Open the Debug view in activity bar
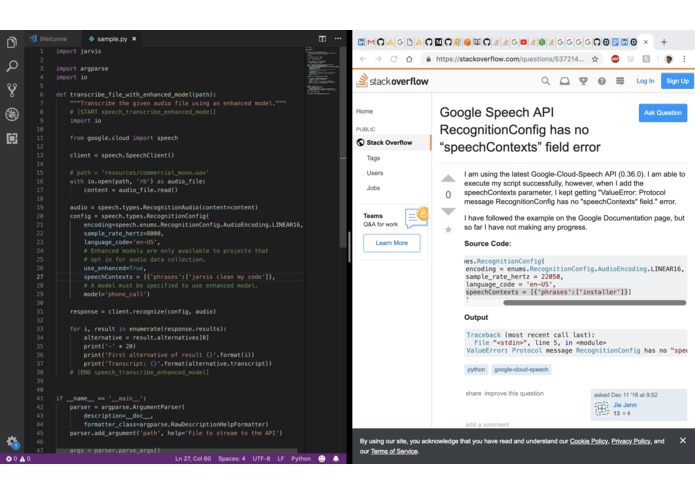This screenshot has width=695, height=494. click(12, 114)
